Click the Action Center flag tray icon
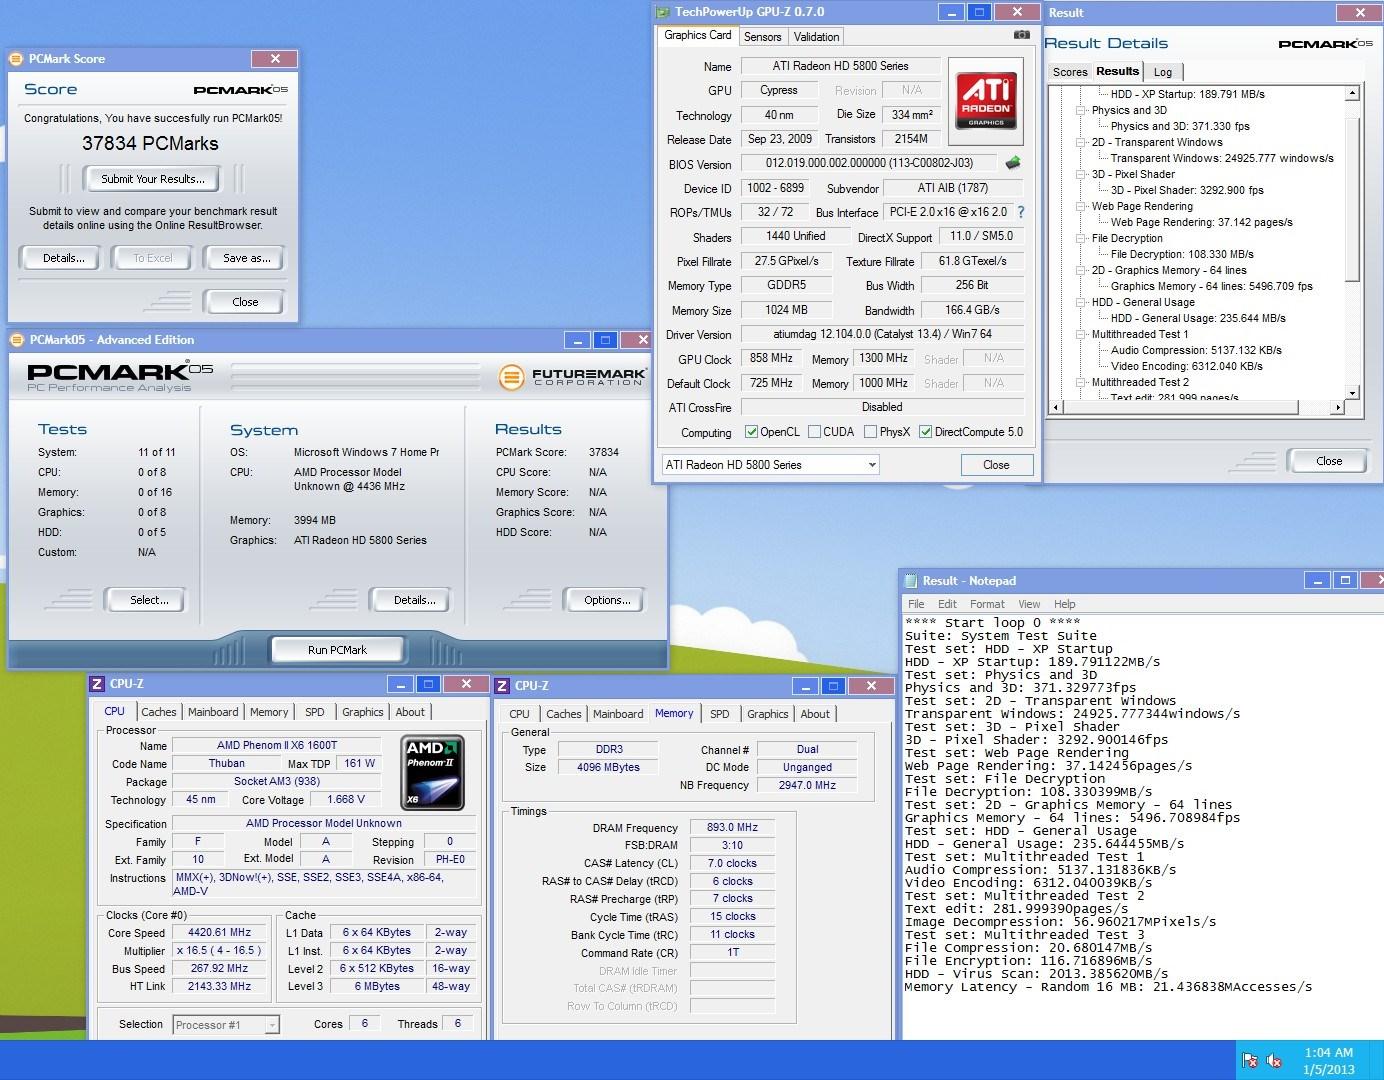Viewport: 1384px width, 1080px height. (1249, 1061)
